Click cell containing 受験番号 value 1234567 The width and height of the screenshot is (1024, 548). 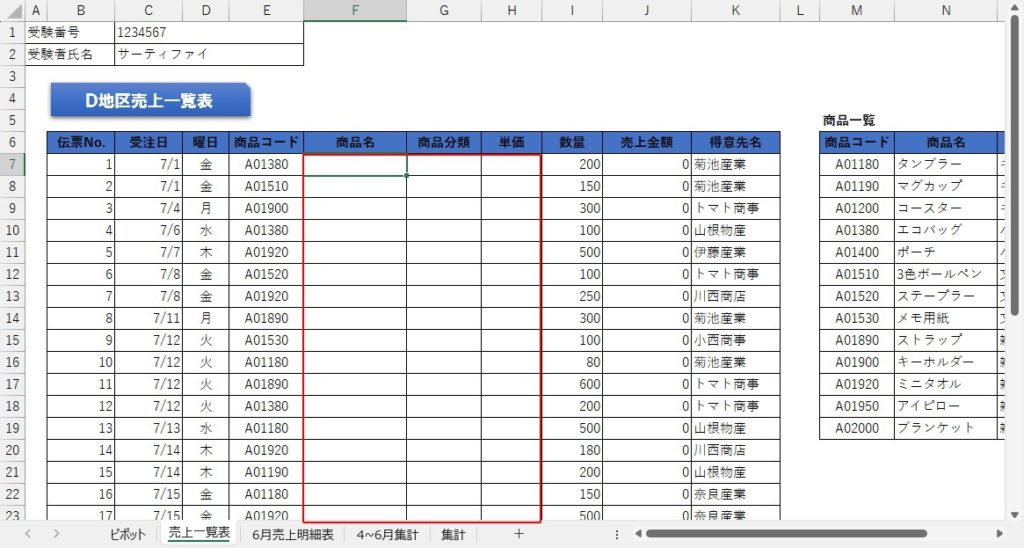(208, 33)
